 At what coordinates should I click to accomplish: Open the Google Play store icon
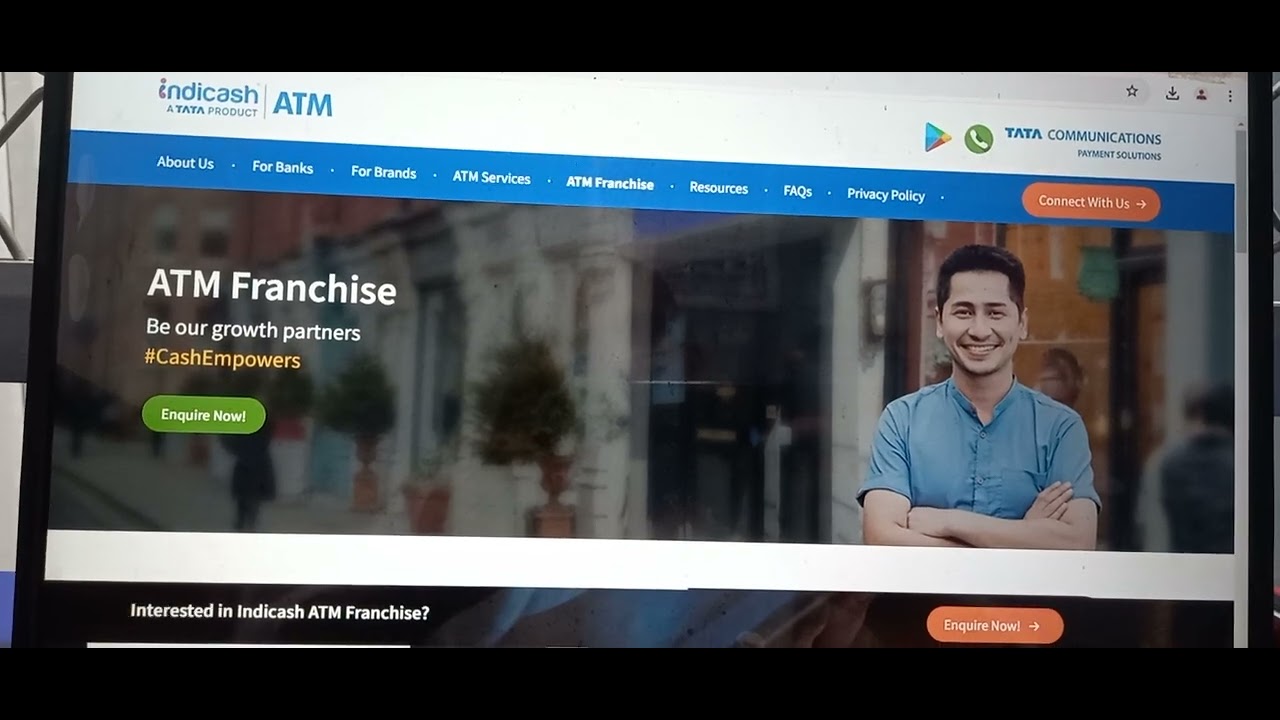coord(937,137)
